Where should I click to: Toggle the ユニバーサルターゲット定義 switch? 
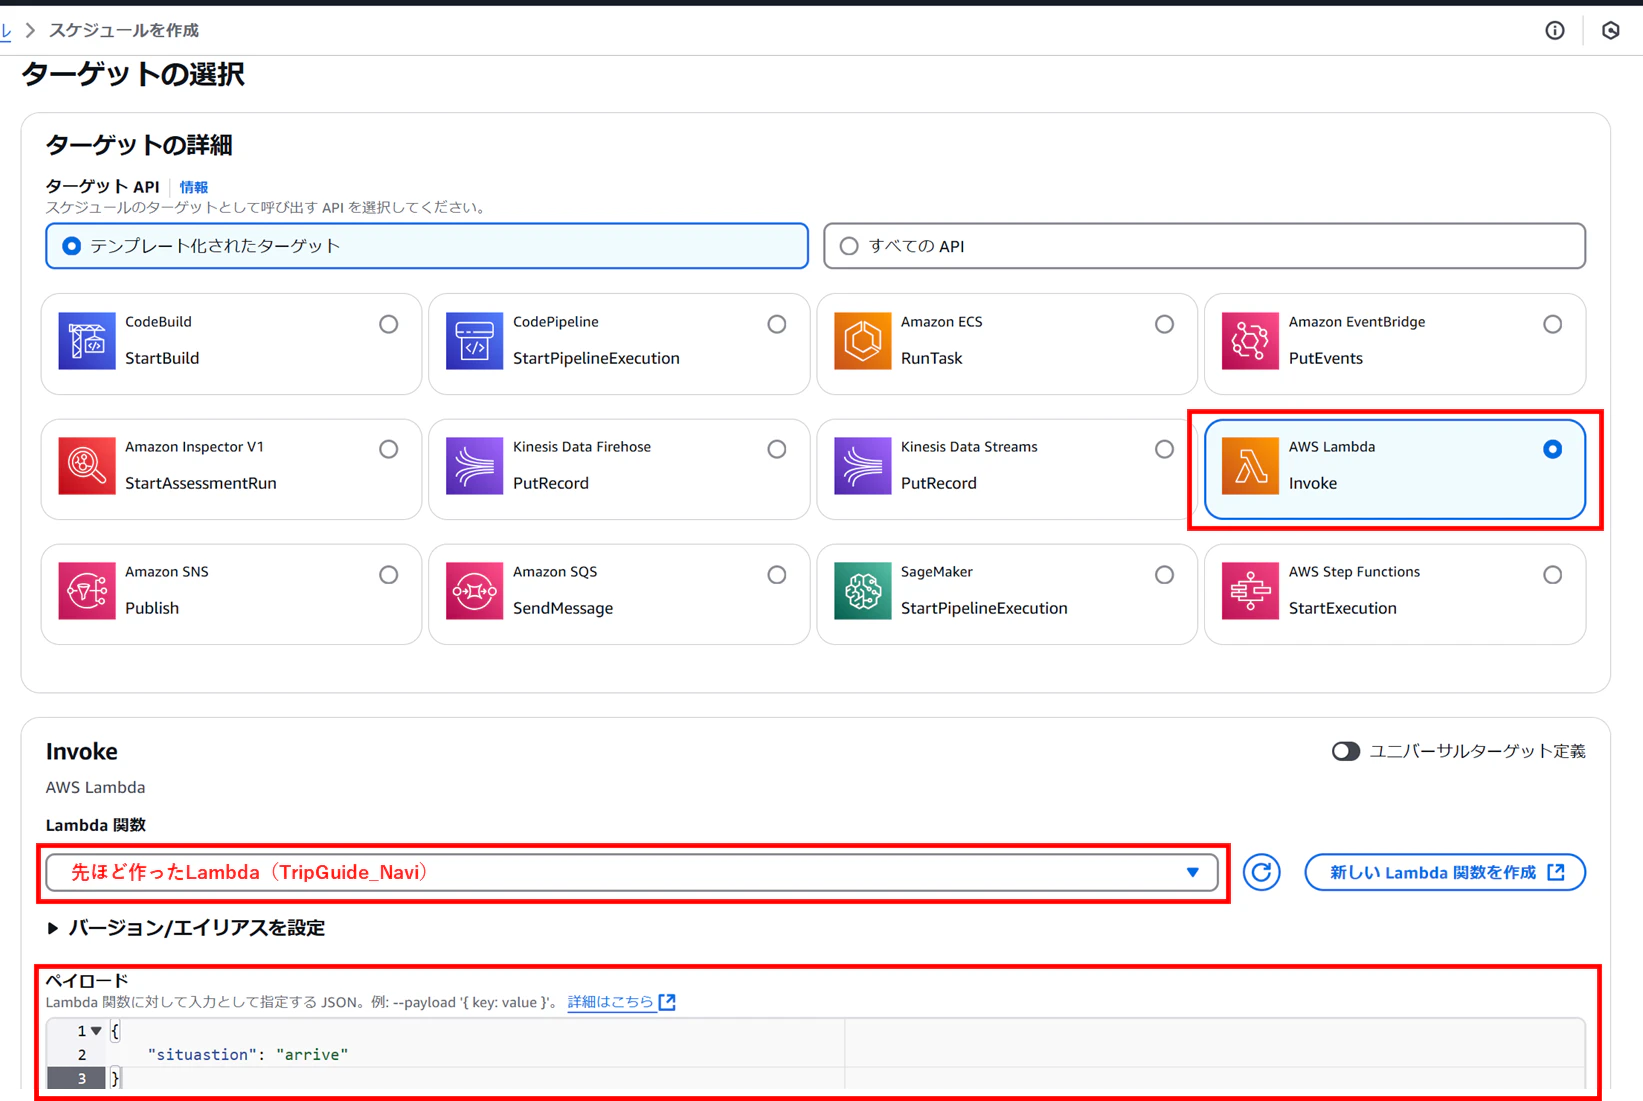click(1345, 751)
